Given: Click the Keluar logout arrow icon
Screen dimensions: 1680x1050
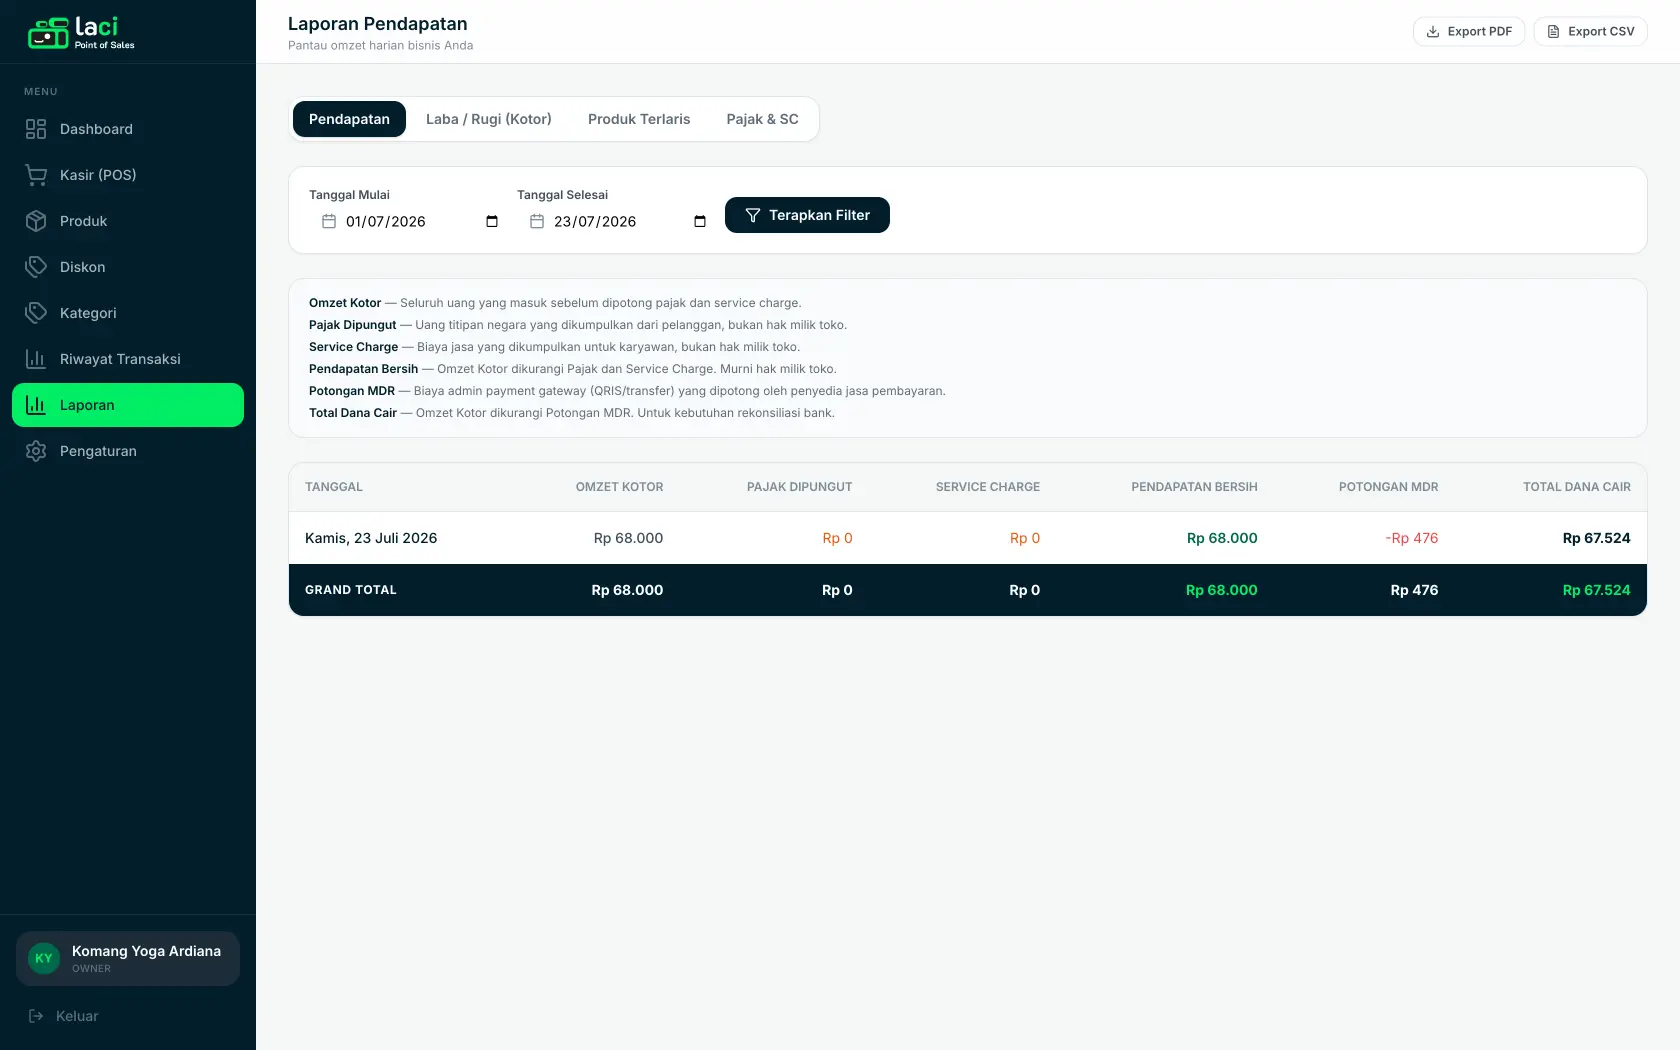Looking at the screenshot, I should tap(36, 1016).
